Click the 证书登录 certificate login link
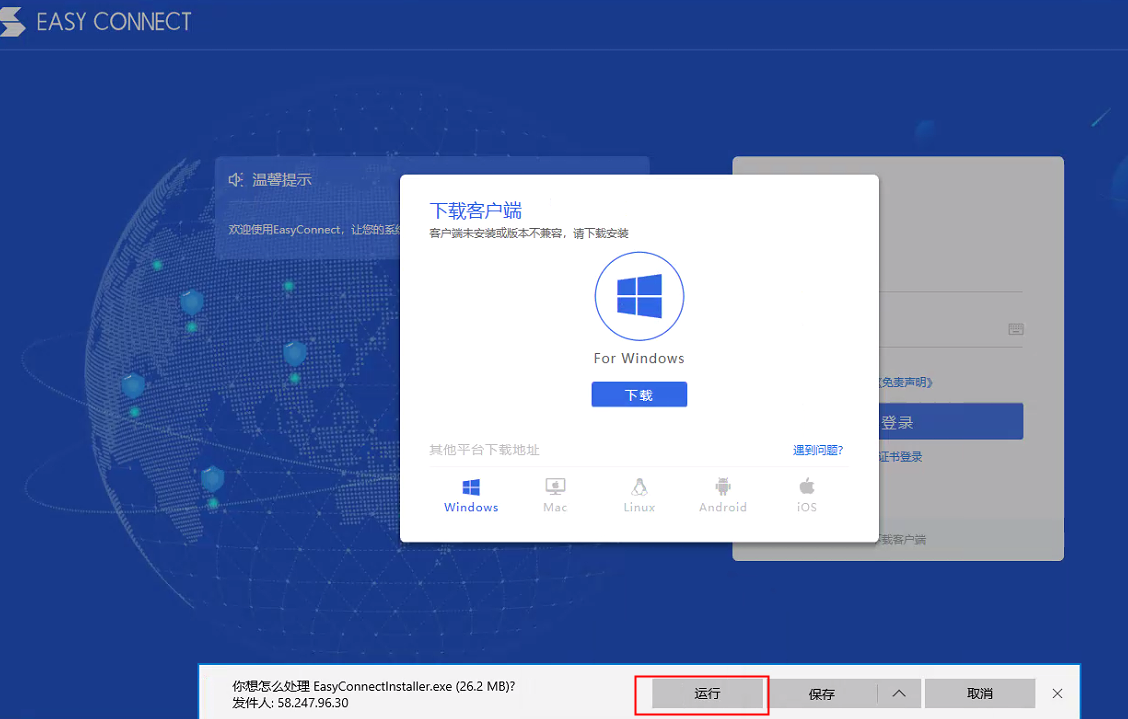This screenshot has height=719, width=1128. (900, 457)
